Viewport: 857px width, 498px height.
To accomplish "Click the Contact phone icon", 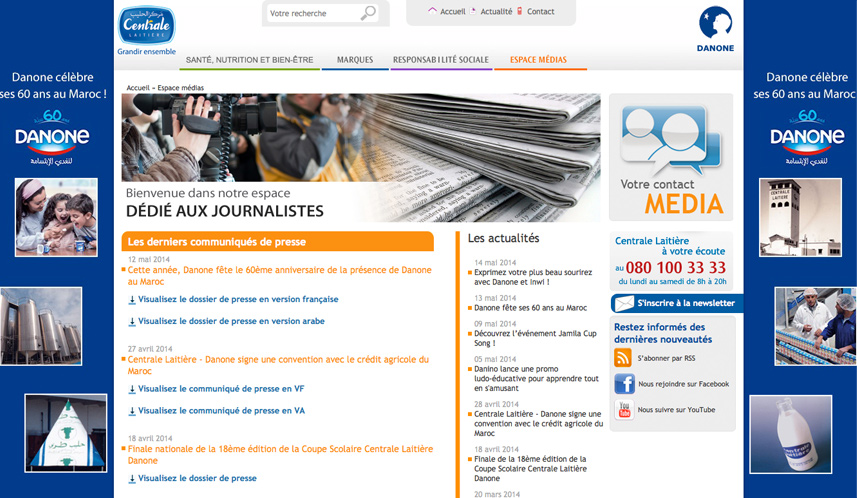I will click(520, 11).
